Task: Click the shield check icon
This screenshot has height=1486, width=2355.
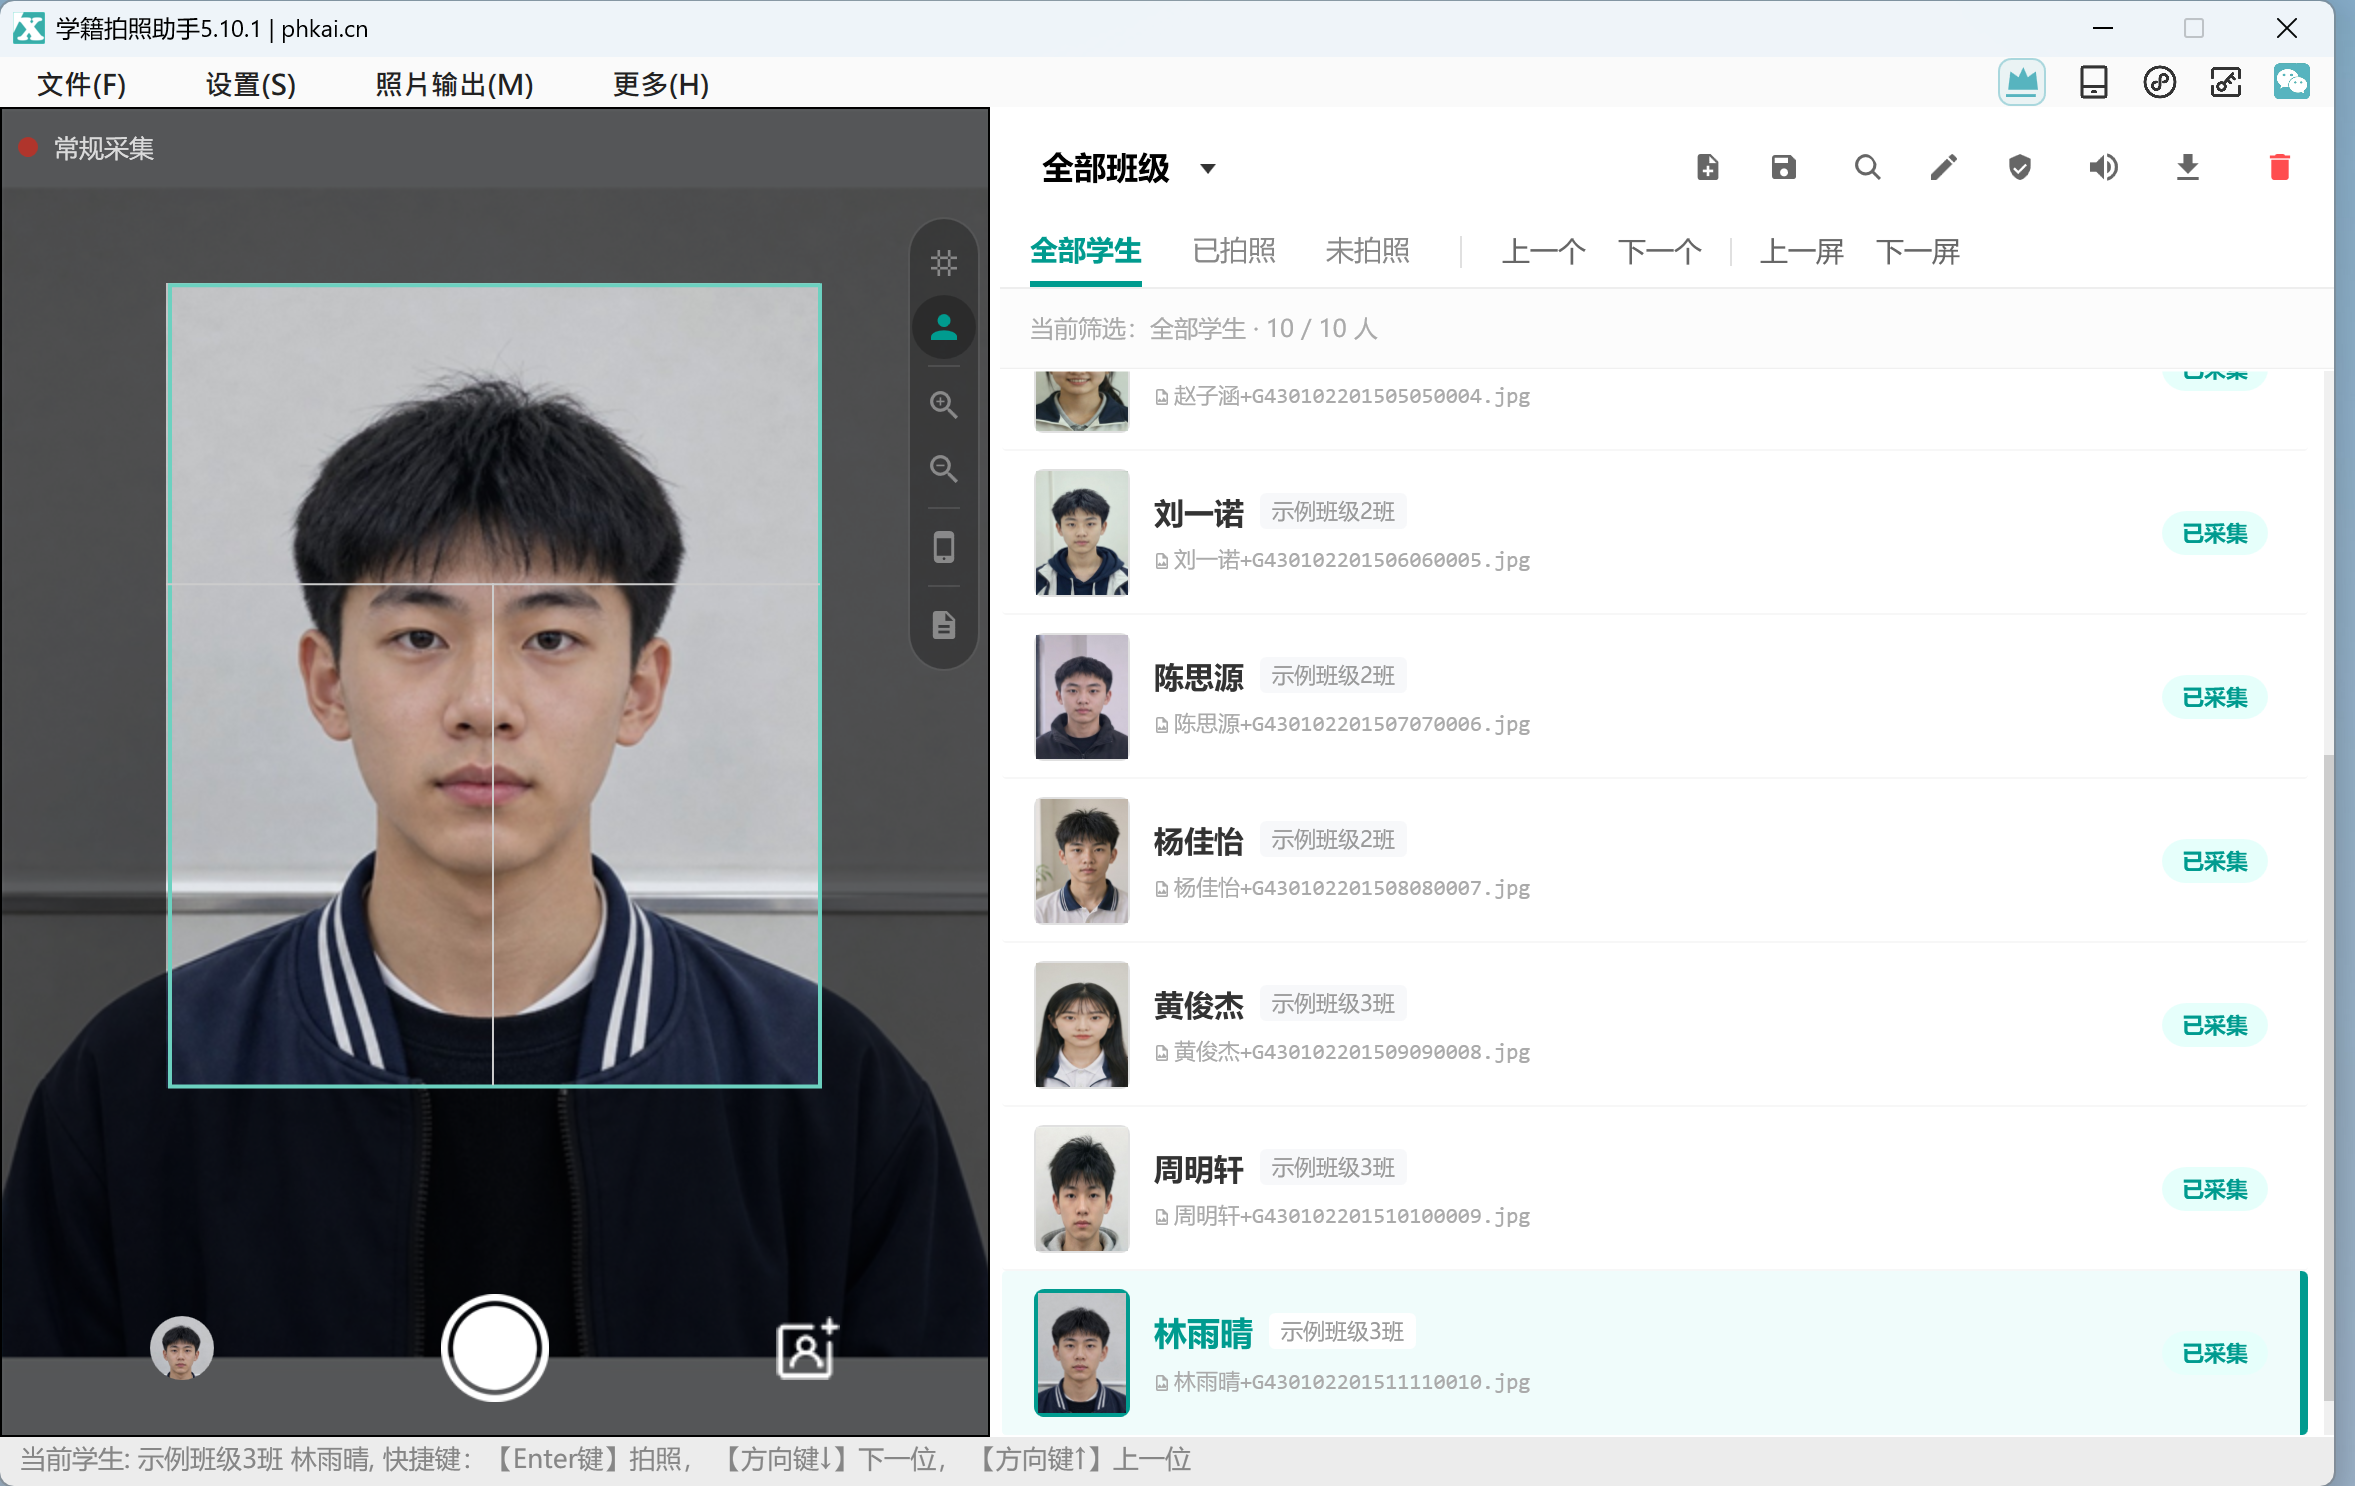Action: pyautogui.click(x=2019, y=167)
